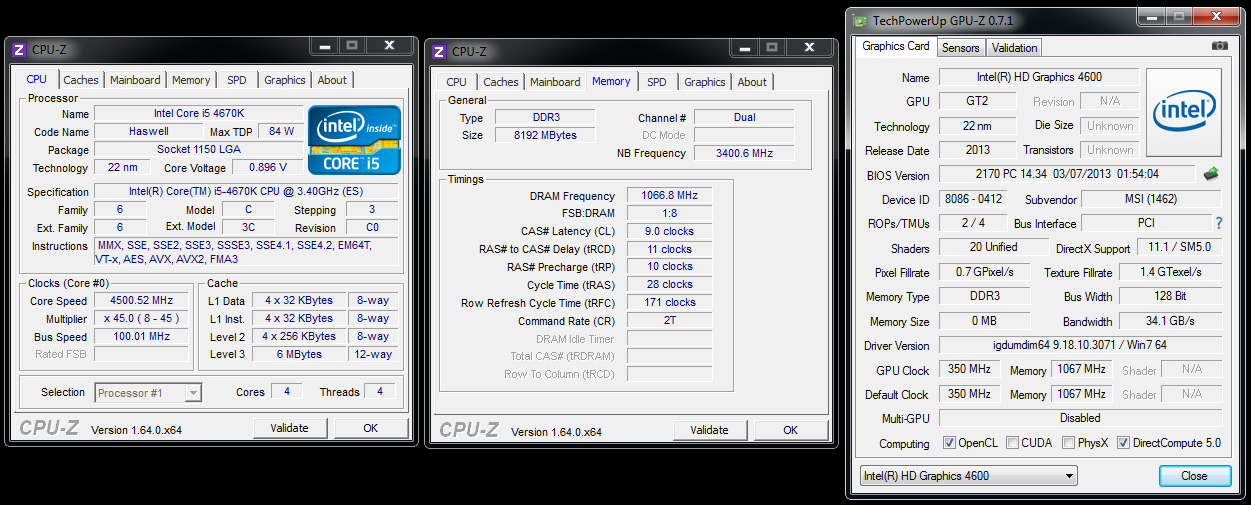
Task: Click the Multi-GPU Disabled field
Action: (x=1080, y=418)
